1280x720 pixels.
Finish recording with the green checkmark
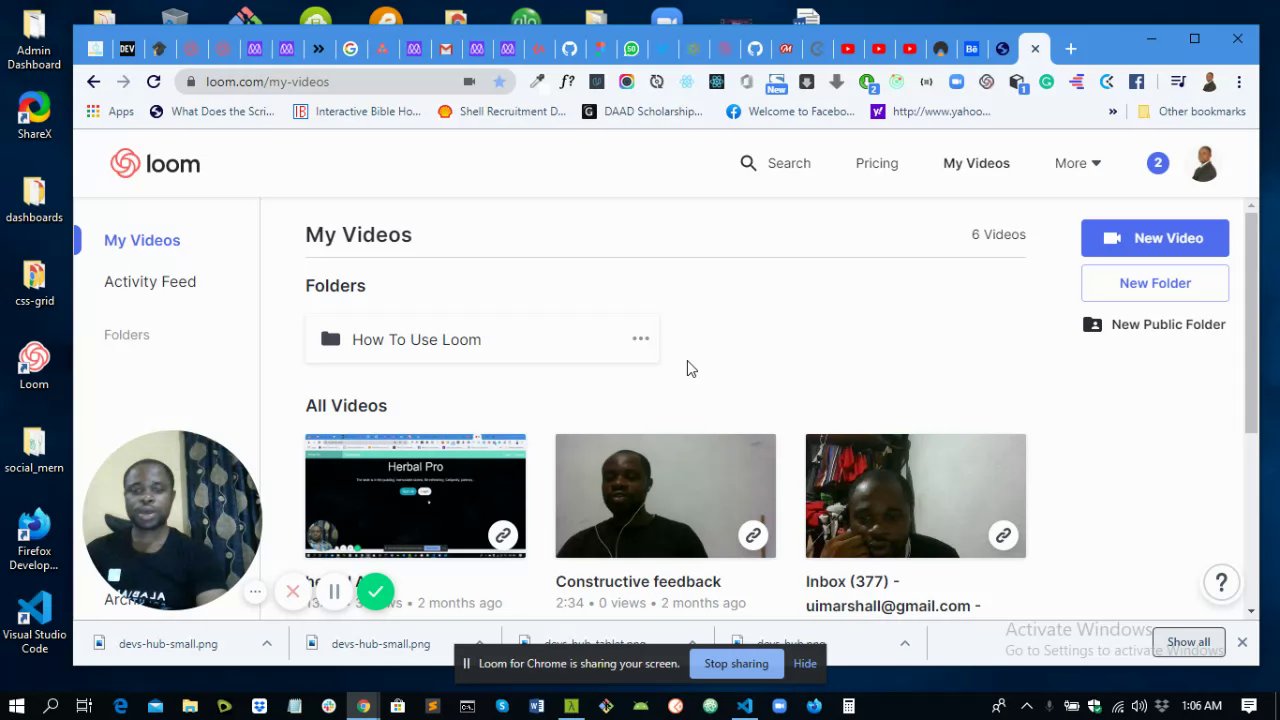pyautogui.click(x=375, y=592)
